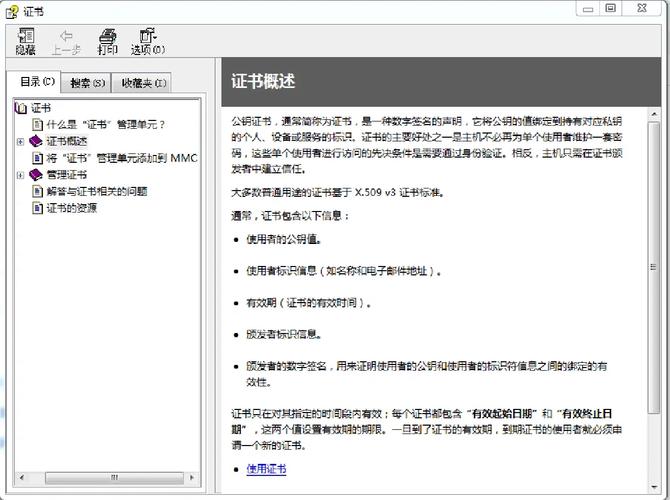The width and height of the screenshot is (670, 500).
Task: Click the tree panel horizontal scrollbar thumb
Action: point(115,477)
